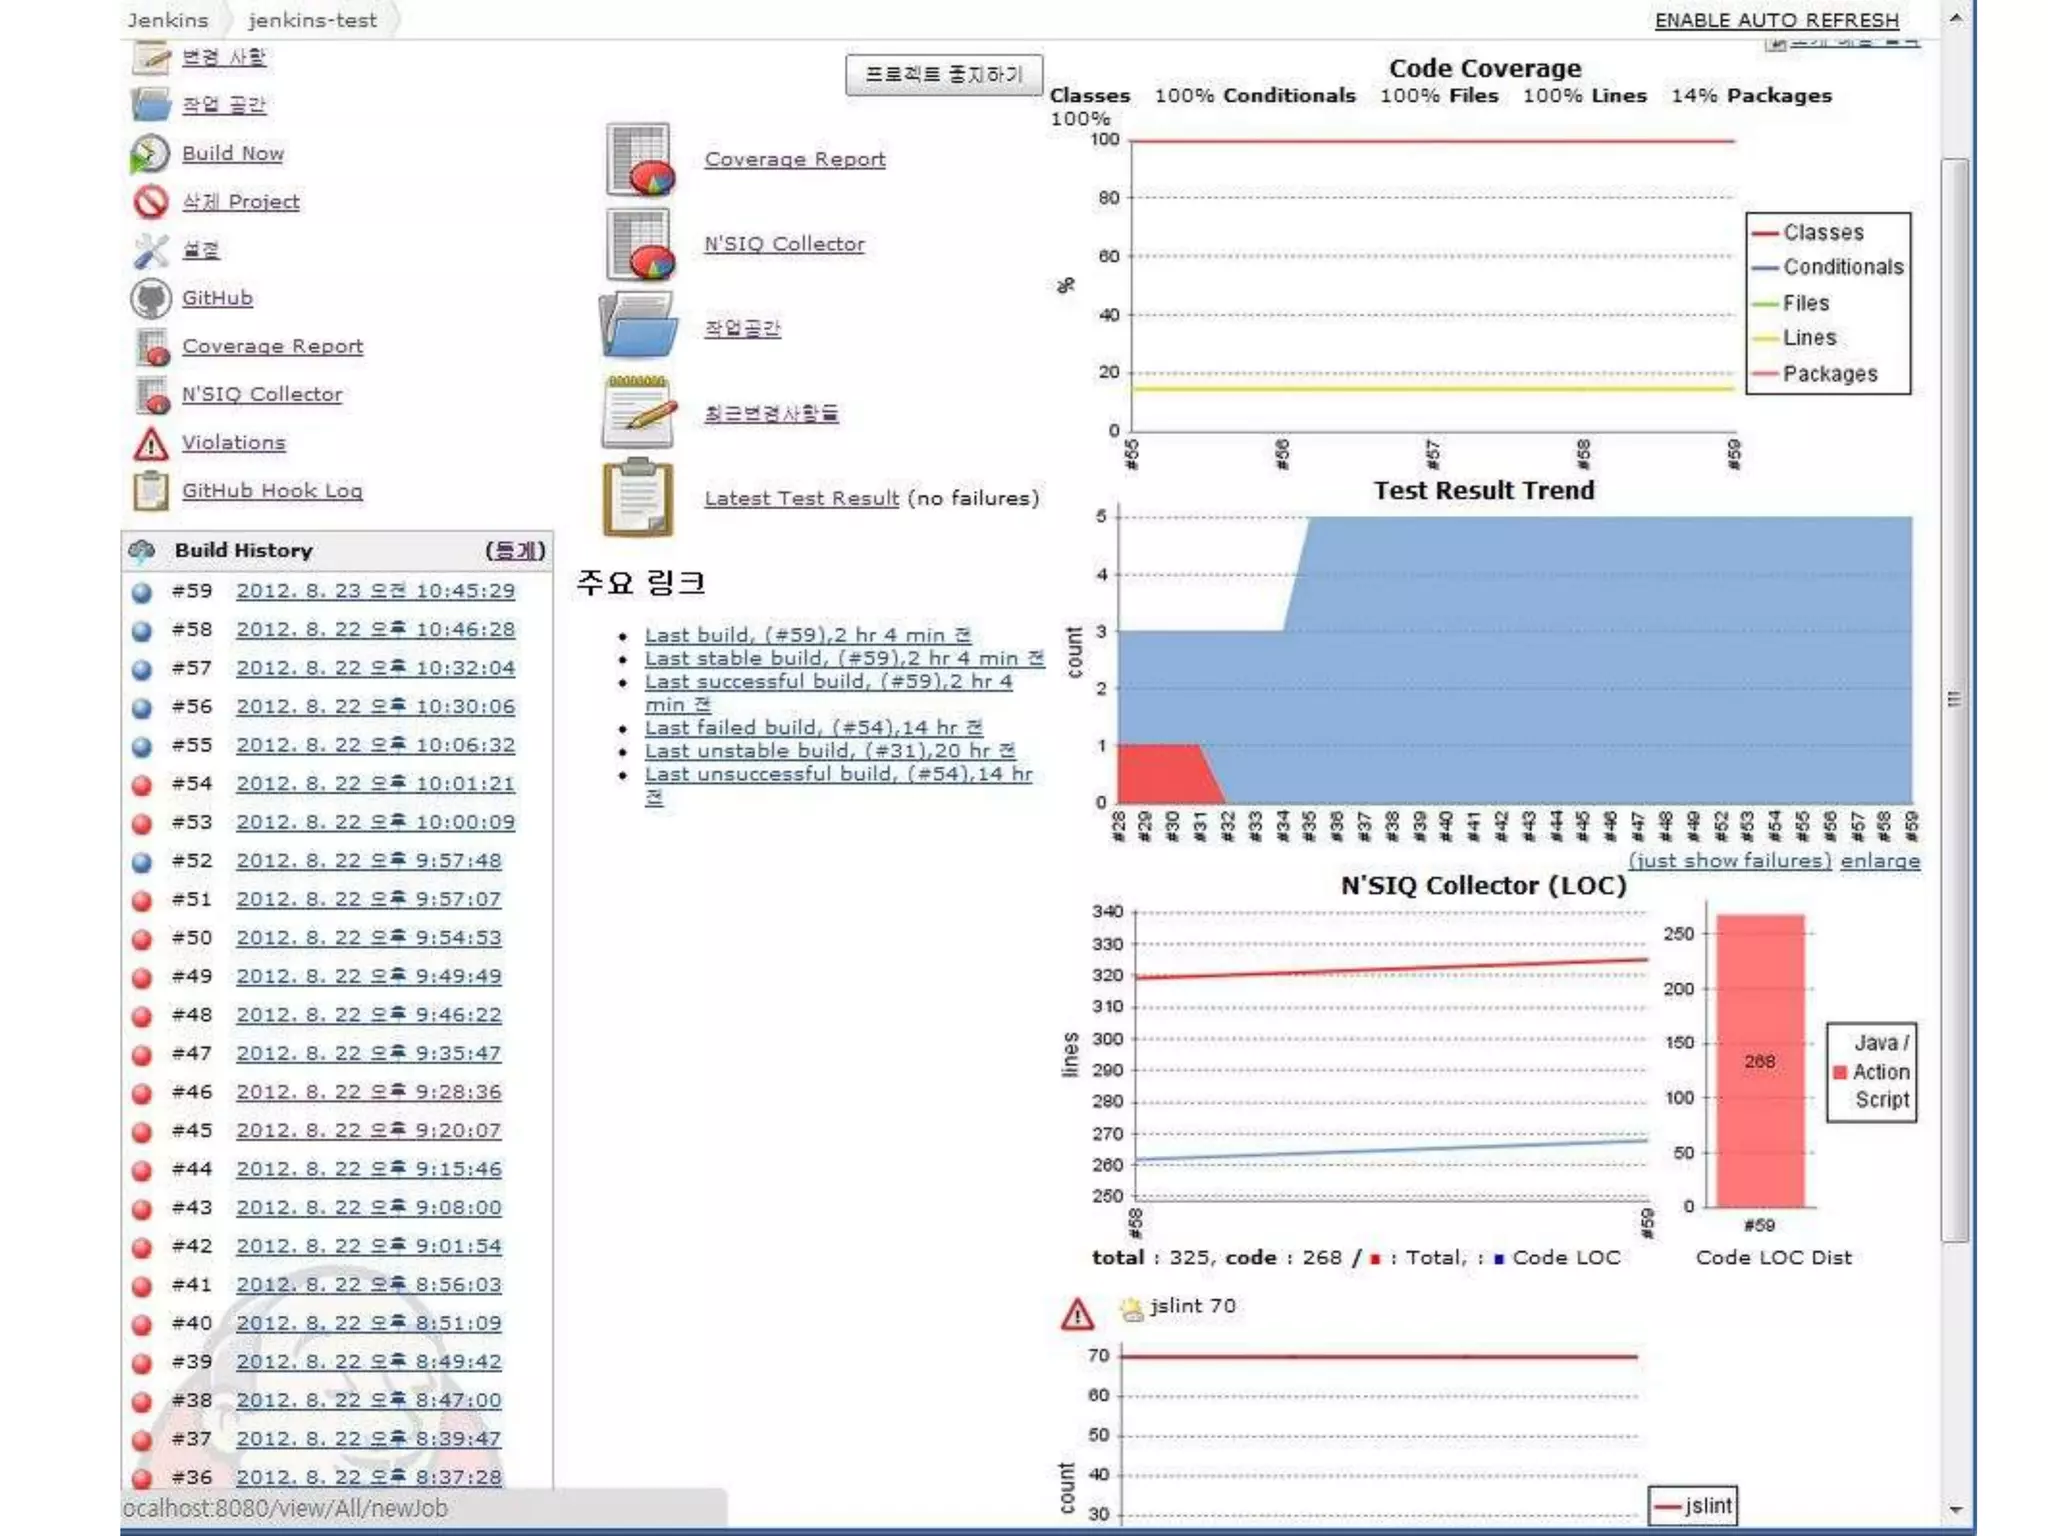Click the settings wrench-and-screwdriver icon
Screen dimensions: 2048x1536
pyautogui.click(x=150, y=250)
